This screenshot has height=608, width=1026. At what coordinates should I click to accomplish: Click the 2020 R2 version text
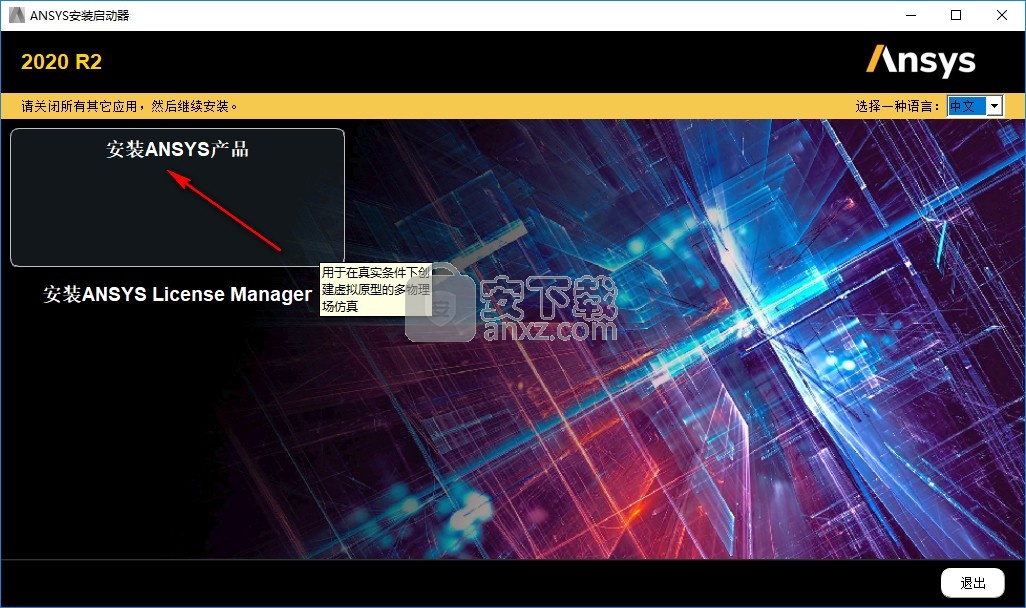coord(62,62)
